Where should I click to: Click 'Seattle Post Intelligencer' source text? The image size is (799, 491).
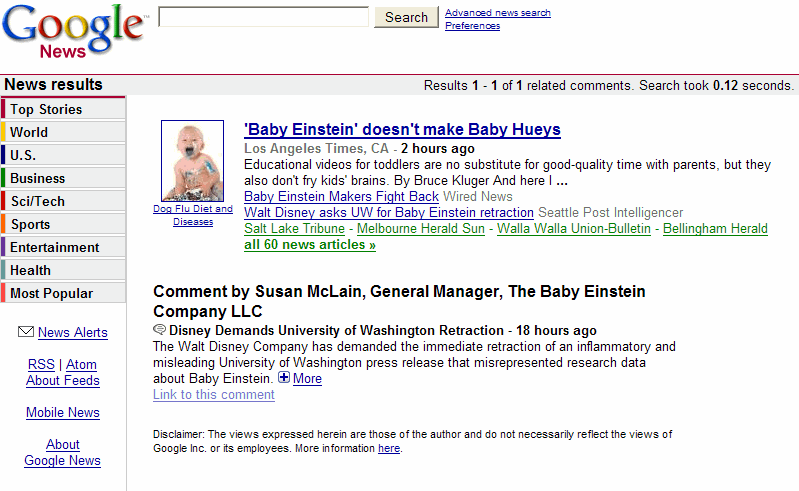coord(610,212)
